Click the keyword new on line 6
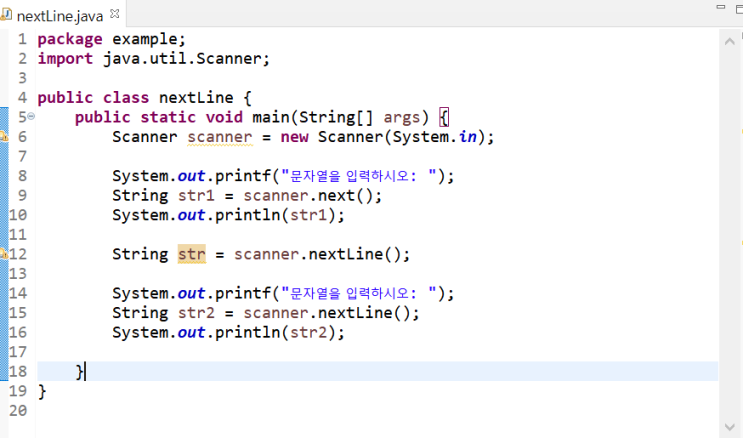Image resolution: width=743 pixels, height=438 pixels. click(x=294, y=137)
